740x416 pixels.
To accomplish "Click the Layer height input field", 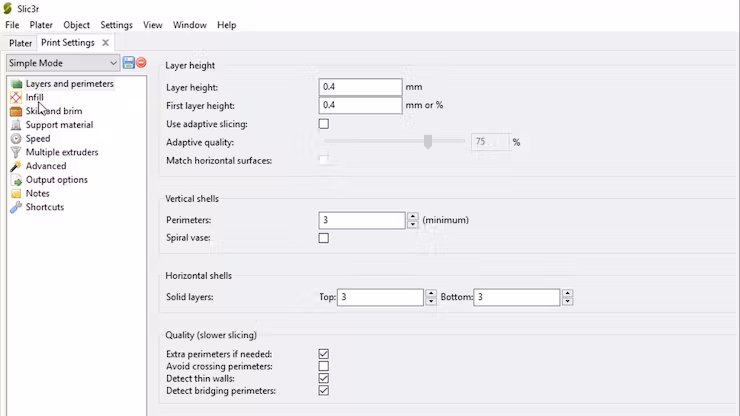I will tap(361, 87).
